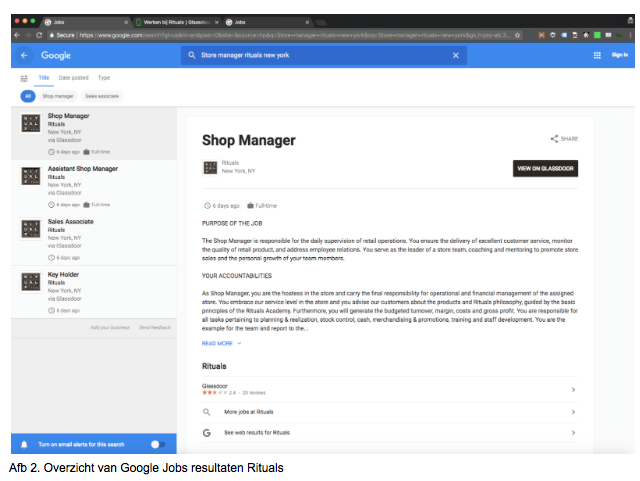Click the search field text
The width and height of the screenshot is (640, 481).
[x=245, y=55]
